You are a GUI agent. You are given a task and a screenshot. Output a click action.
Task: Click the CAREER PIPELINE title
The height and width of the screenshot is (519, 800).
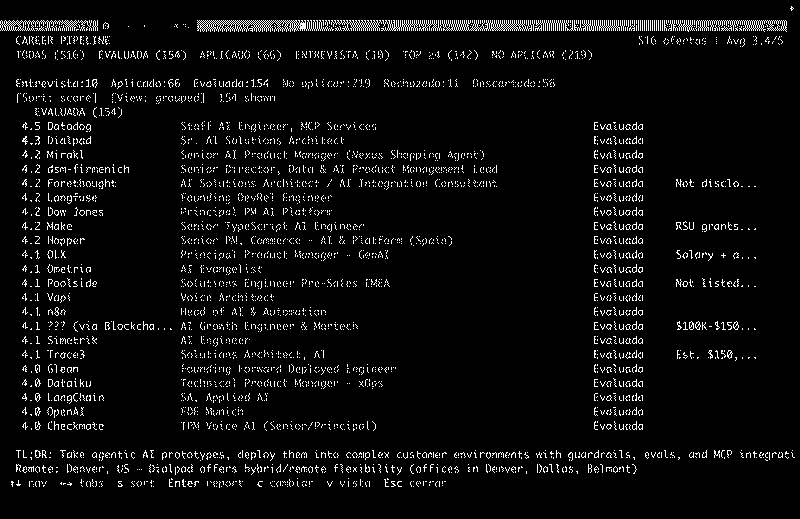pos(63,40)
